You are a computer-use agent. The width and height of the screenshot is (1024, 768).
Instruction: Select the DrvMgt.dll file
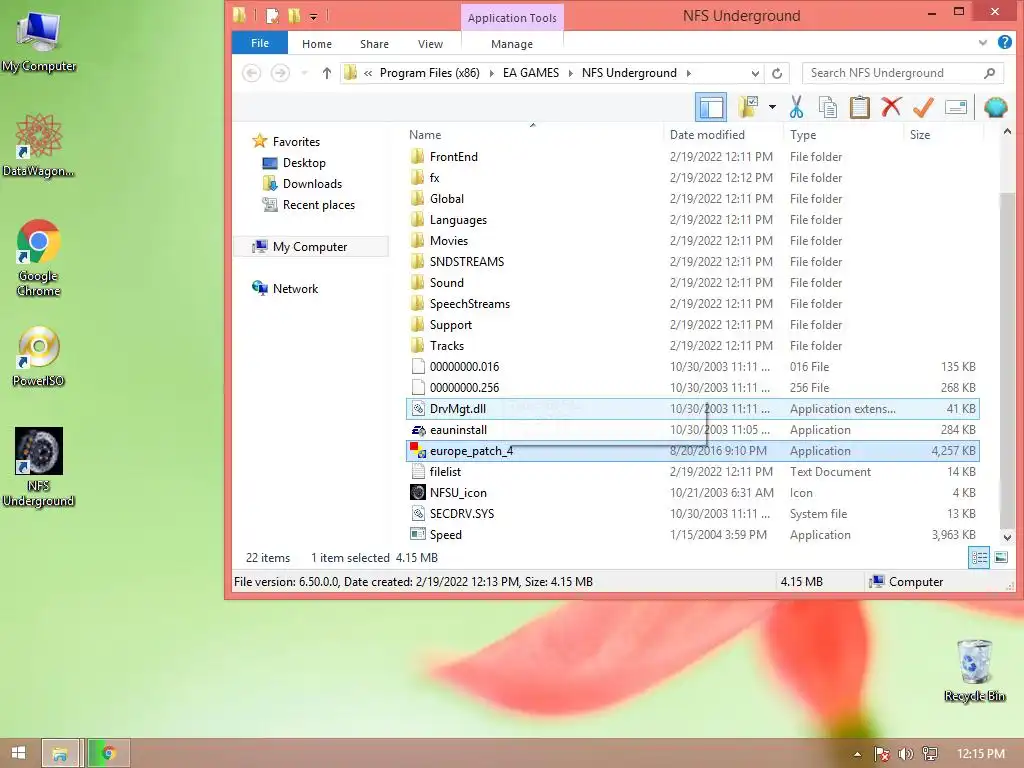tap(692, 409)
